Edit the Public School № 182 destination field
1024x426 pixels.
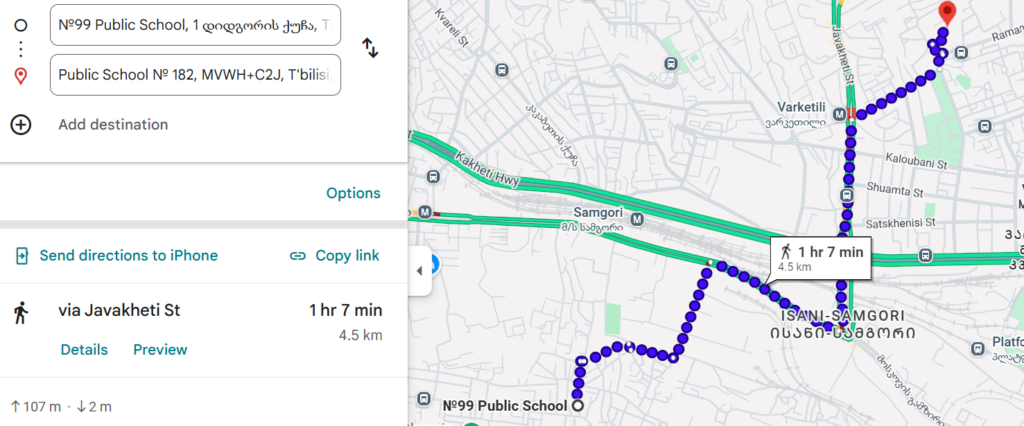pyautogui.click(x=195, y=74)
